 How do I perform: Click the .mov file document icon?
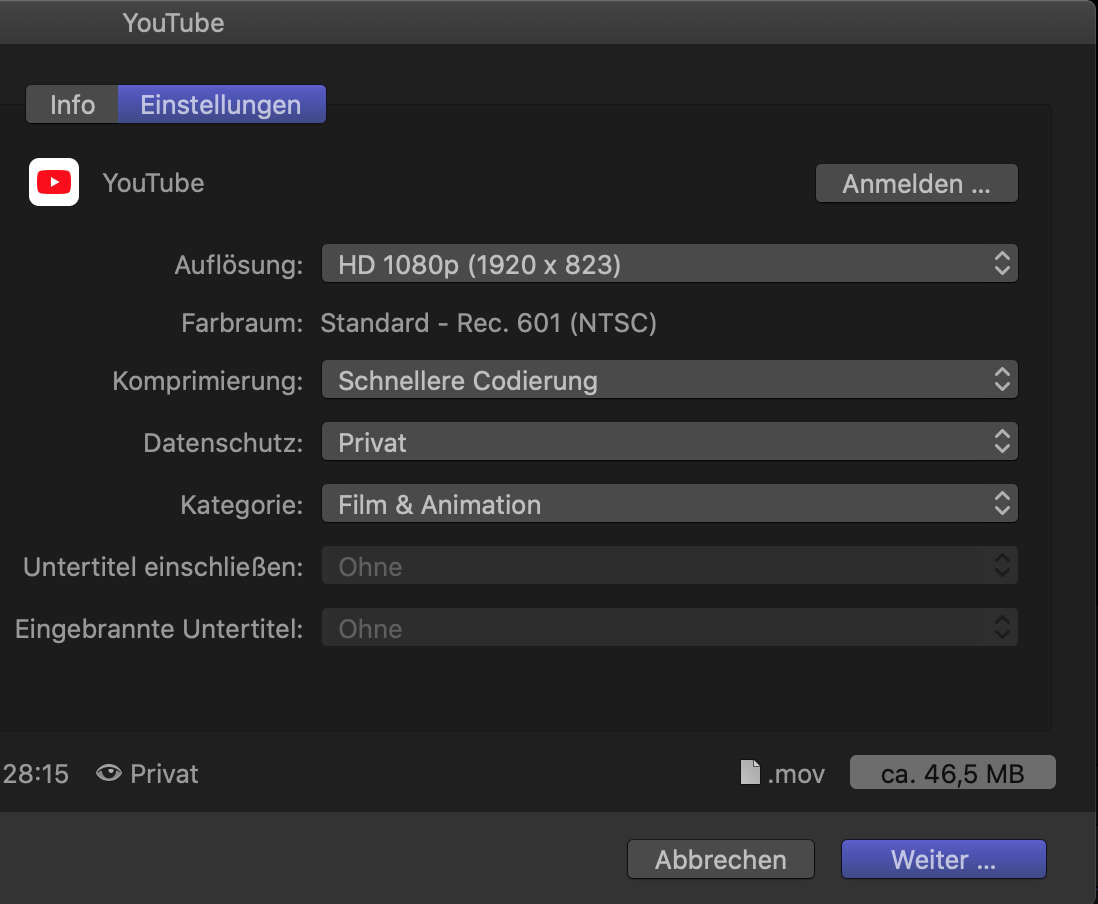(x=749, y=773)
